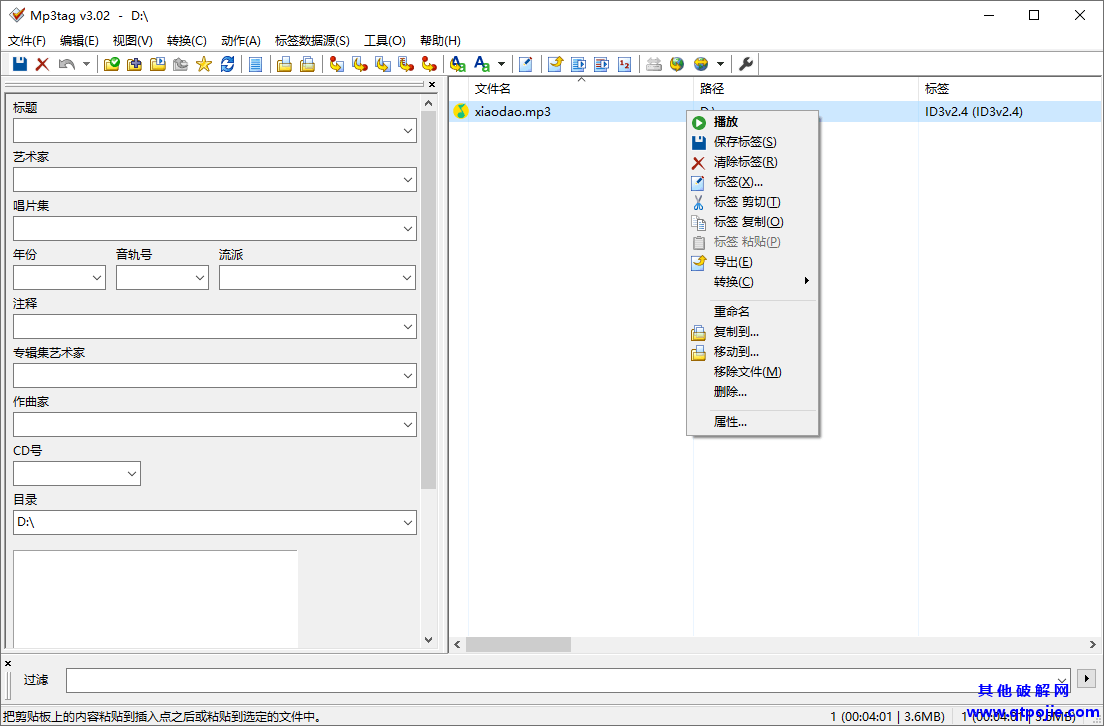Open the 视图(V) menu
Viewport: 1104px width, 726px height.
(x=132, y=41)
